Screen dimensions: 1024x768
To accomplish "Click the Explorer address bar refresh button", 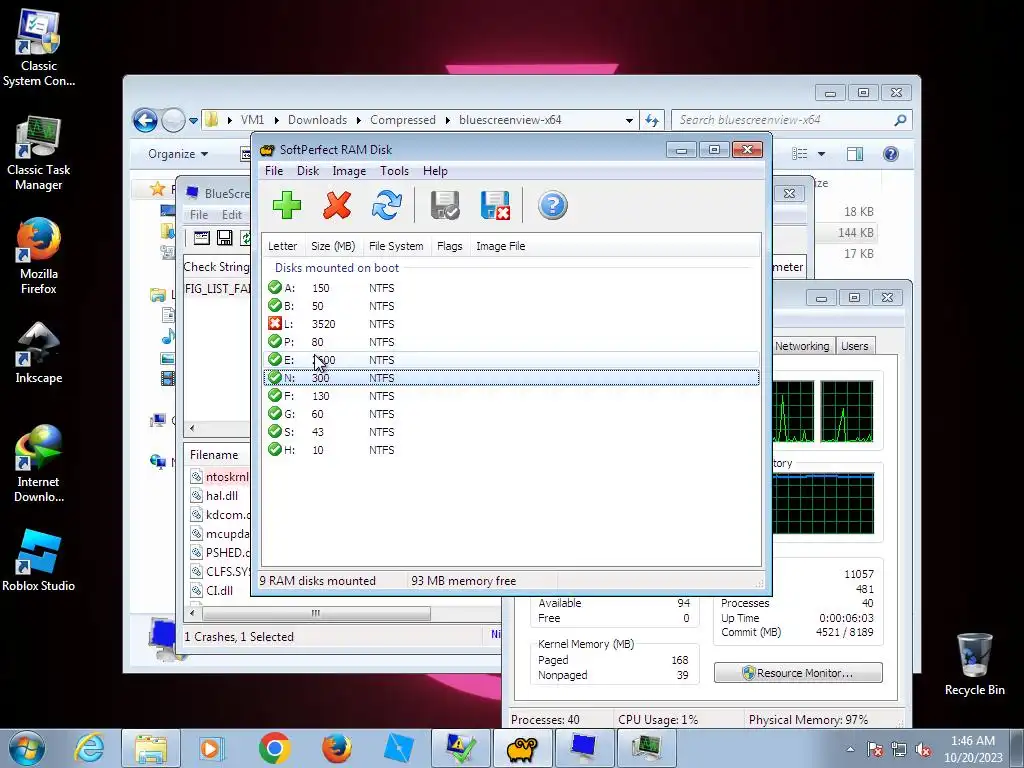I will (652, 120).
